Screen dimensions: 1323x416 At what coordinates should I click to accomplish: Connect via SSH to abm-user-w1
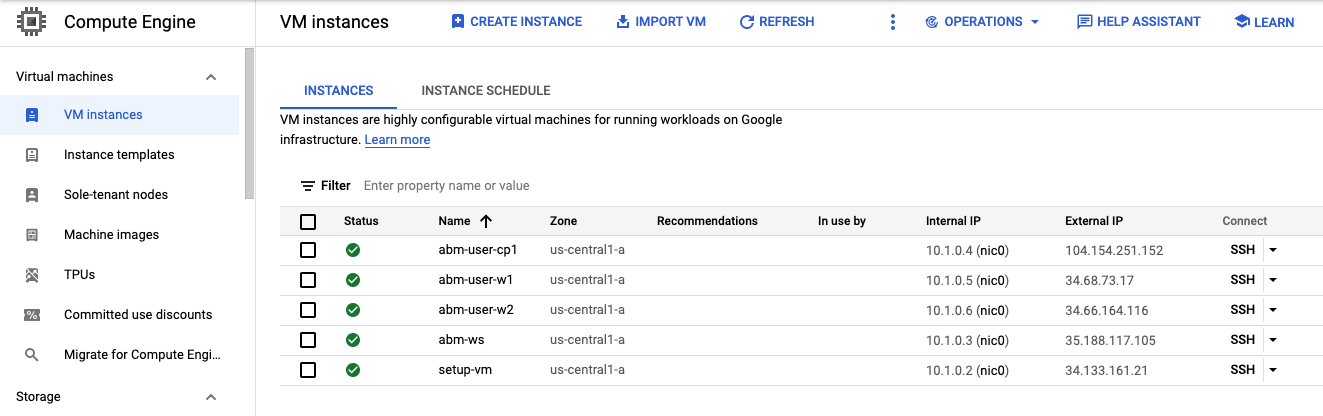point(1242,280)
